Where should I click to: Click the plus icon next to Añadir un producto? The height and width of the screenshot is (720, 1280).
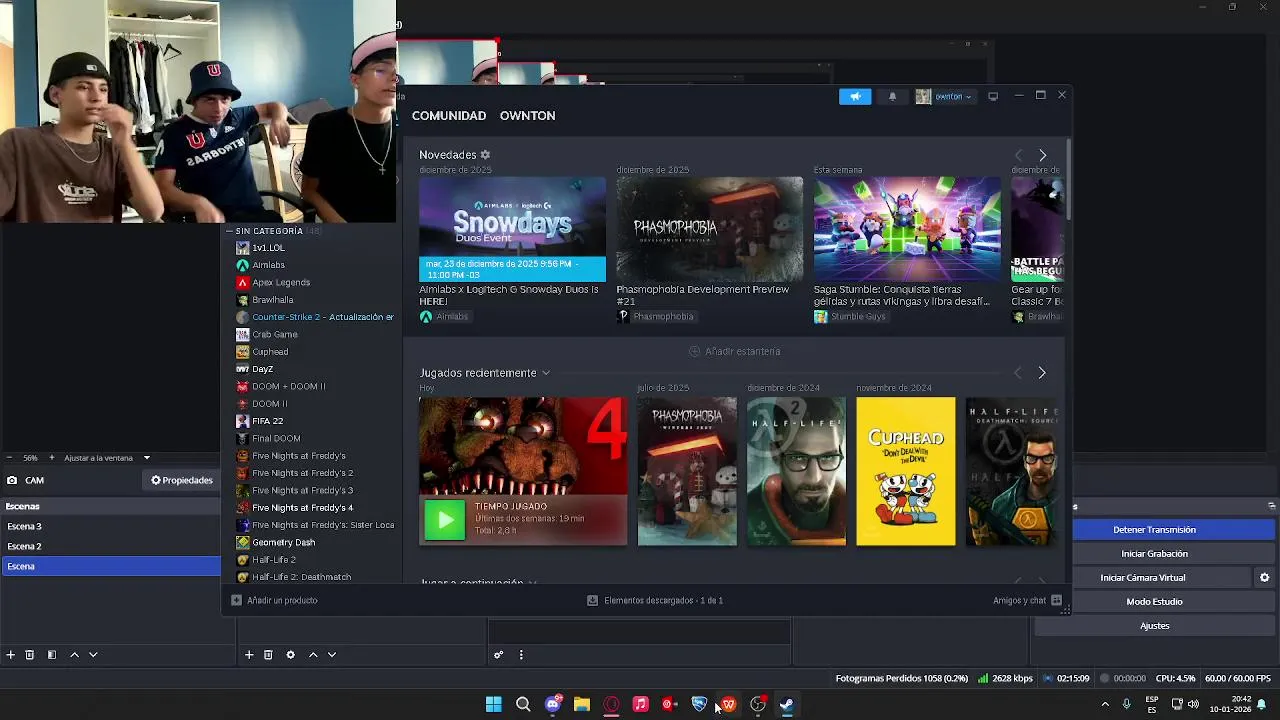[236, 600]
